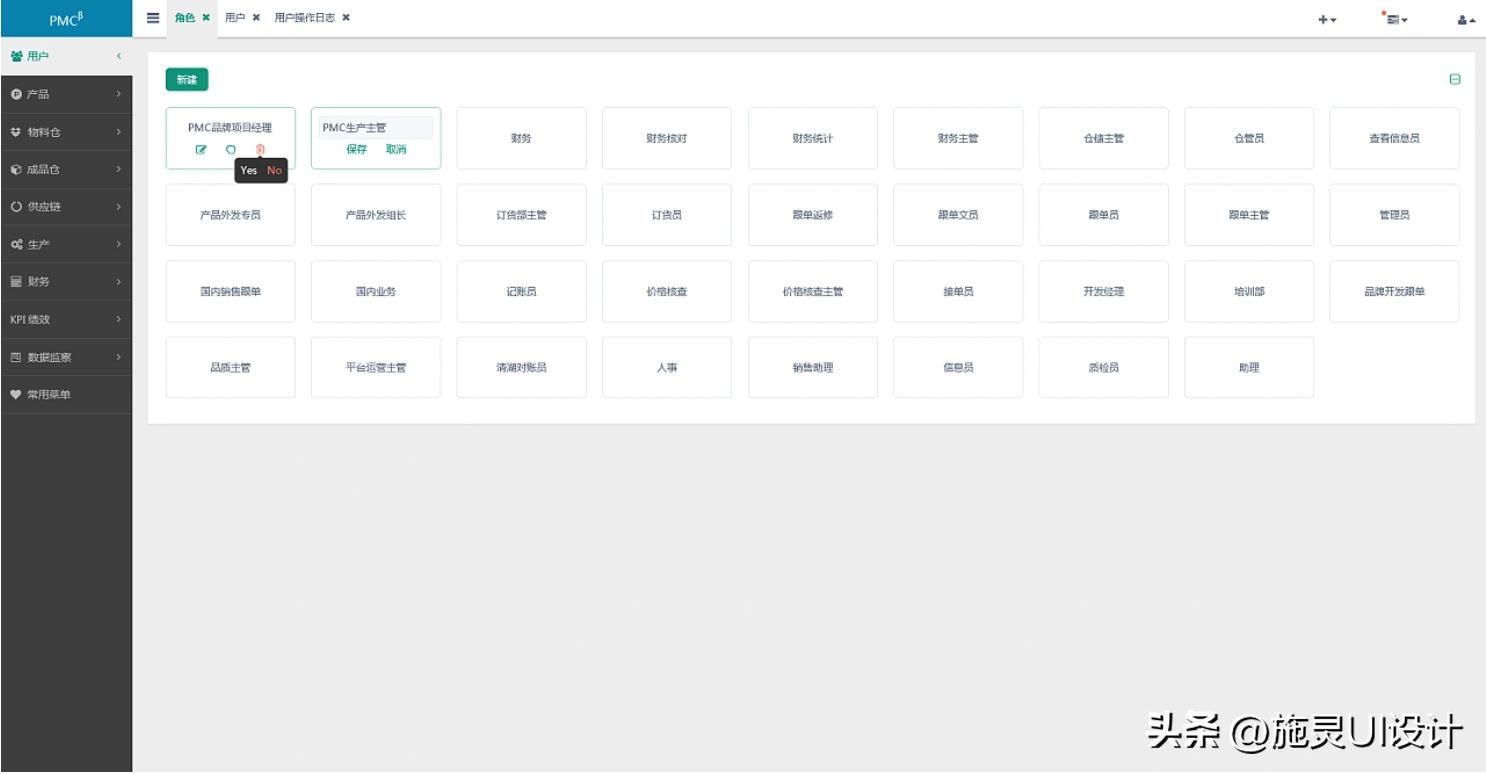
Task: Select the 清湖对账员 role card
Action: click(x=522, y=368)
